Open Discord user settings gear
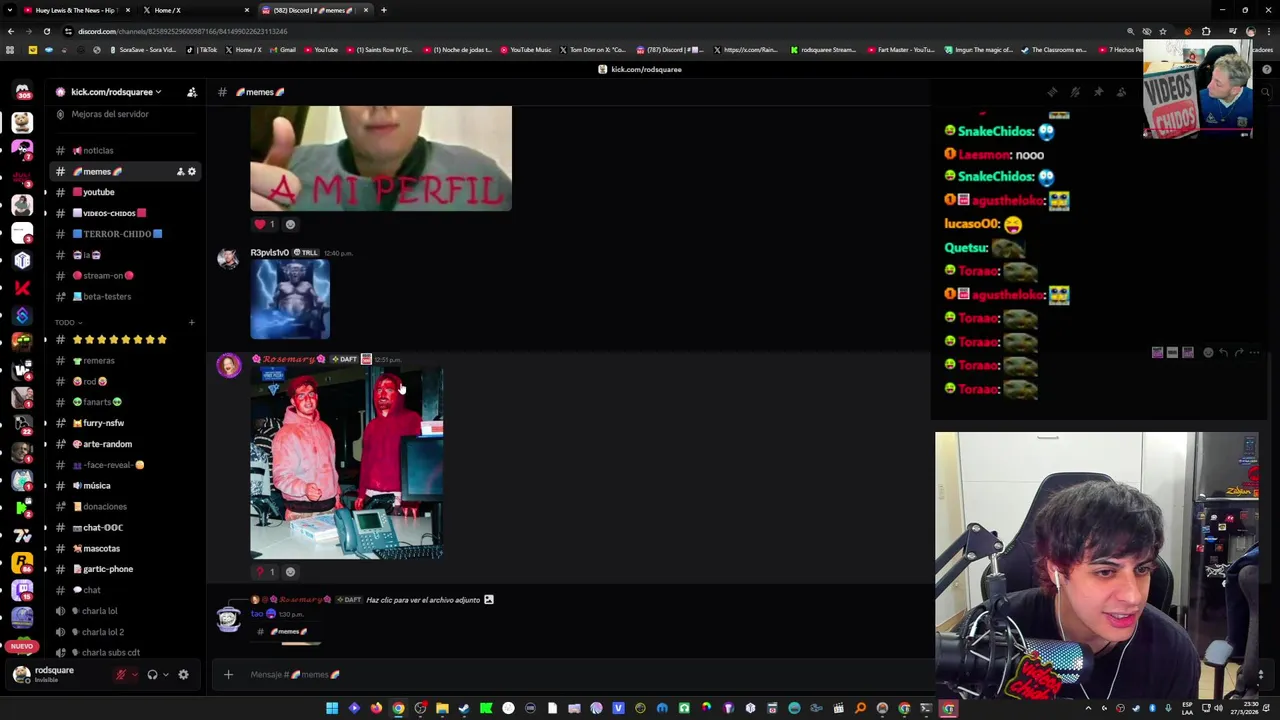Viewport: 1280px width, 720px height. pos(183,675)
